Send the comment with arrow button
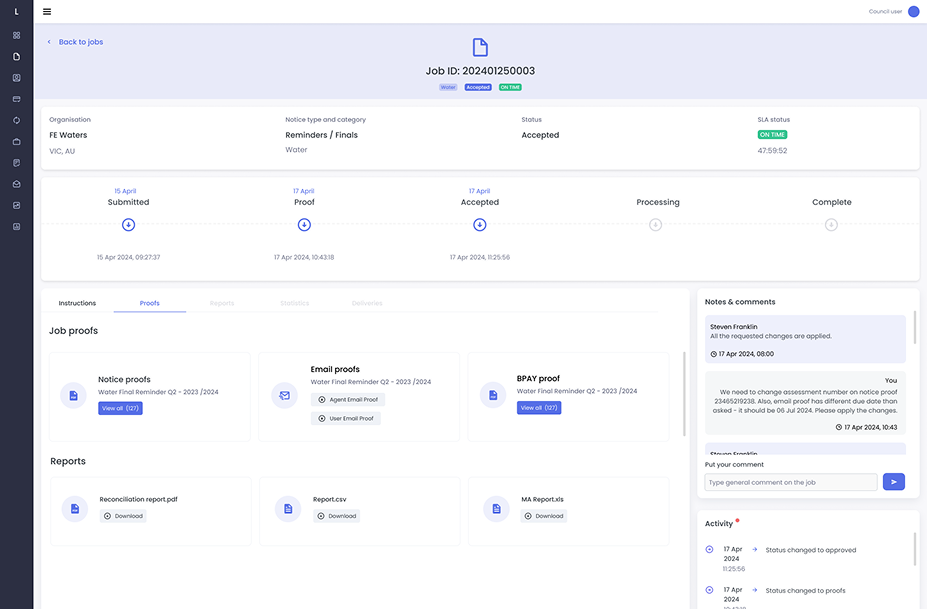 click(894, 482)
